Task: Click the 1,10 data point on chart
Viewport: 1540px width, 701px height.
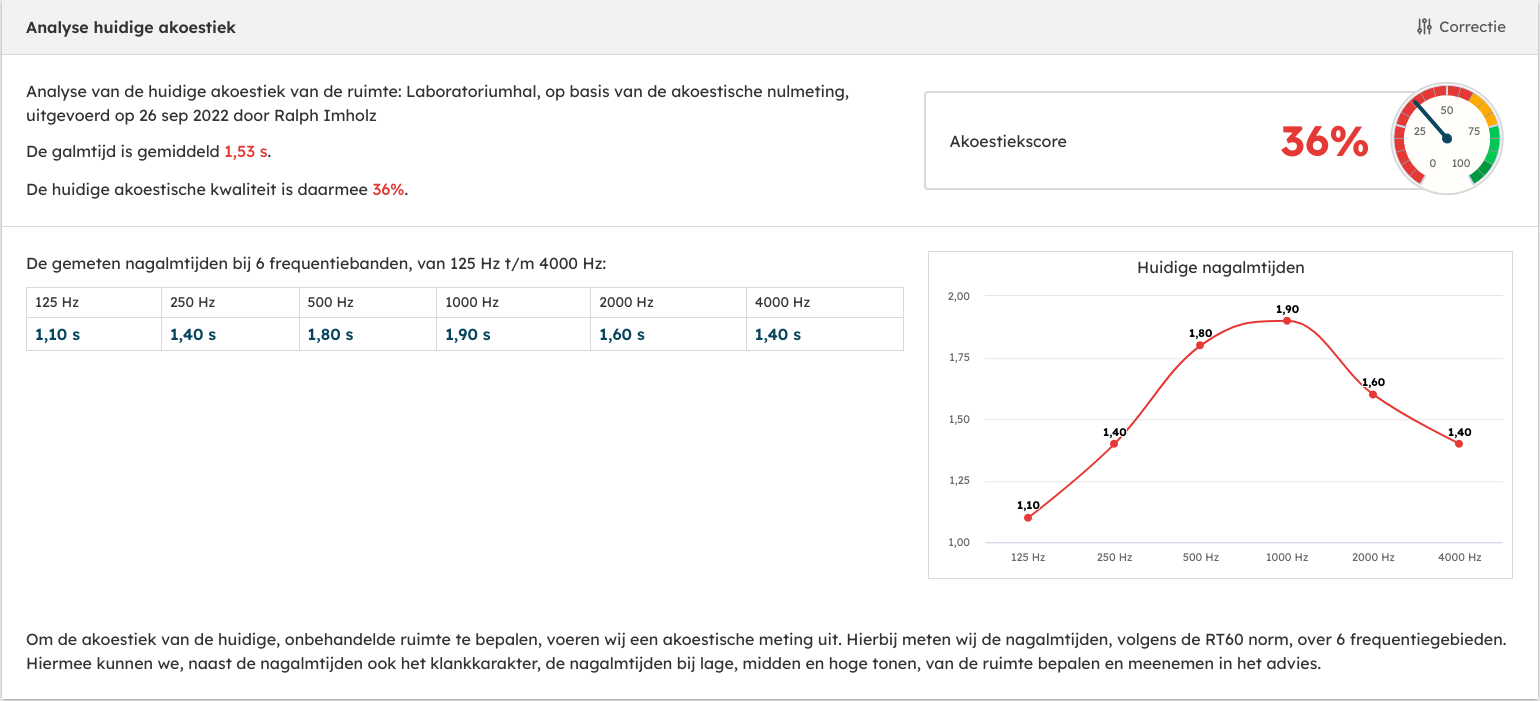Action: 1028,517
